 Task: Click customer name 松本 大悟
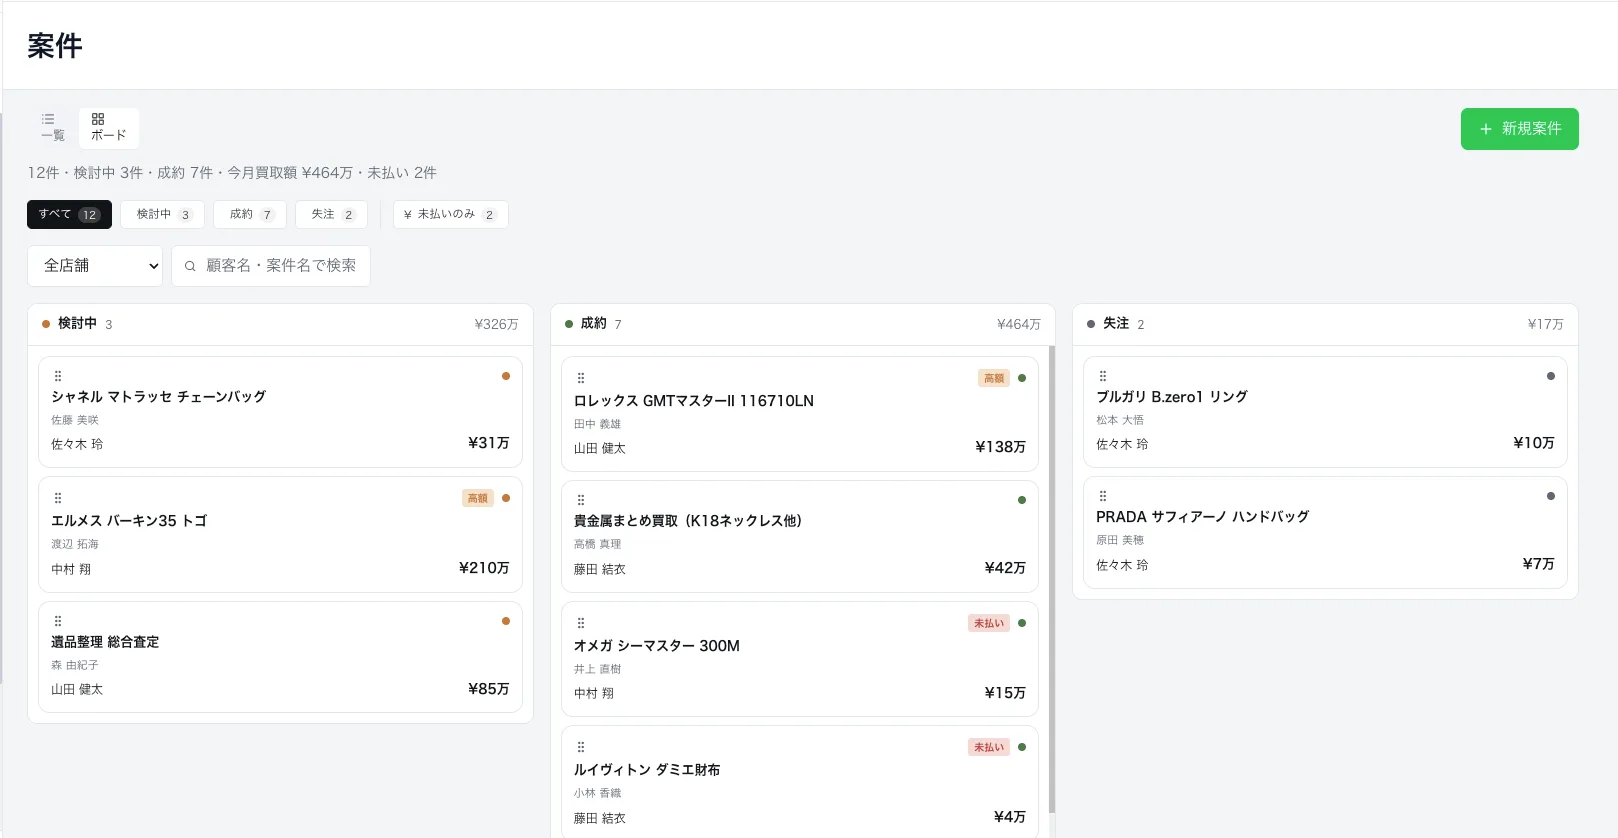[1120, 420]
